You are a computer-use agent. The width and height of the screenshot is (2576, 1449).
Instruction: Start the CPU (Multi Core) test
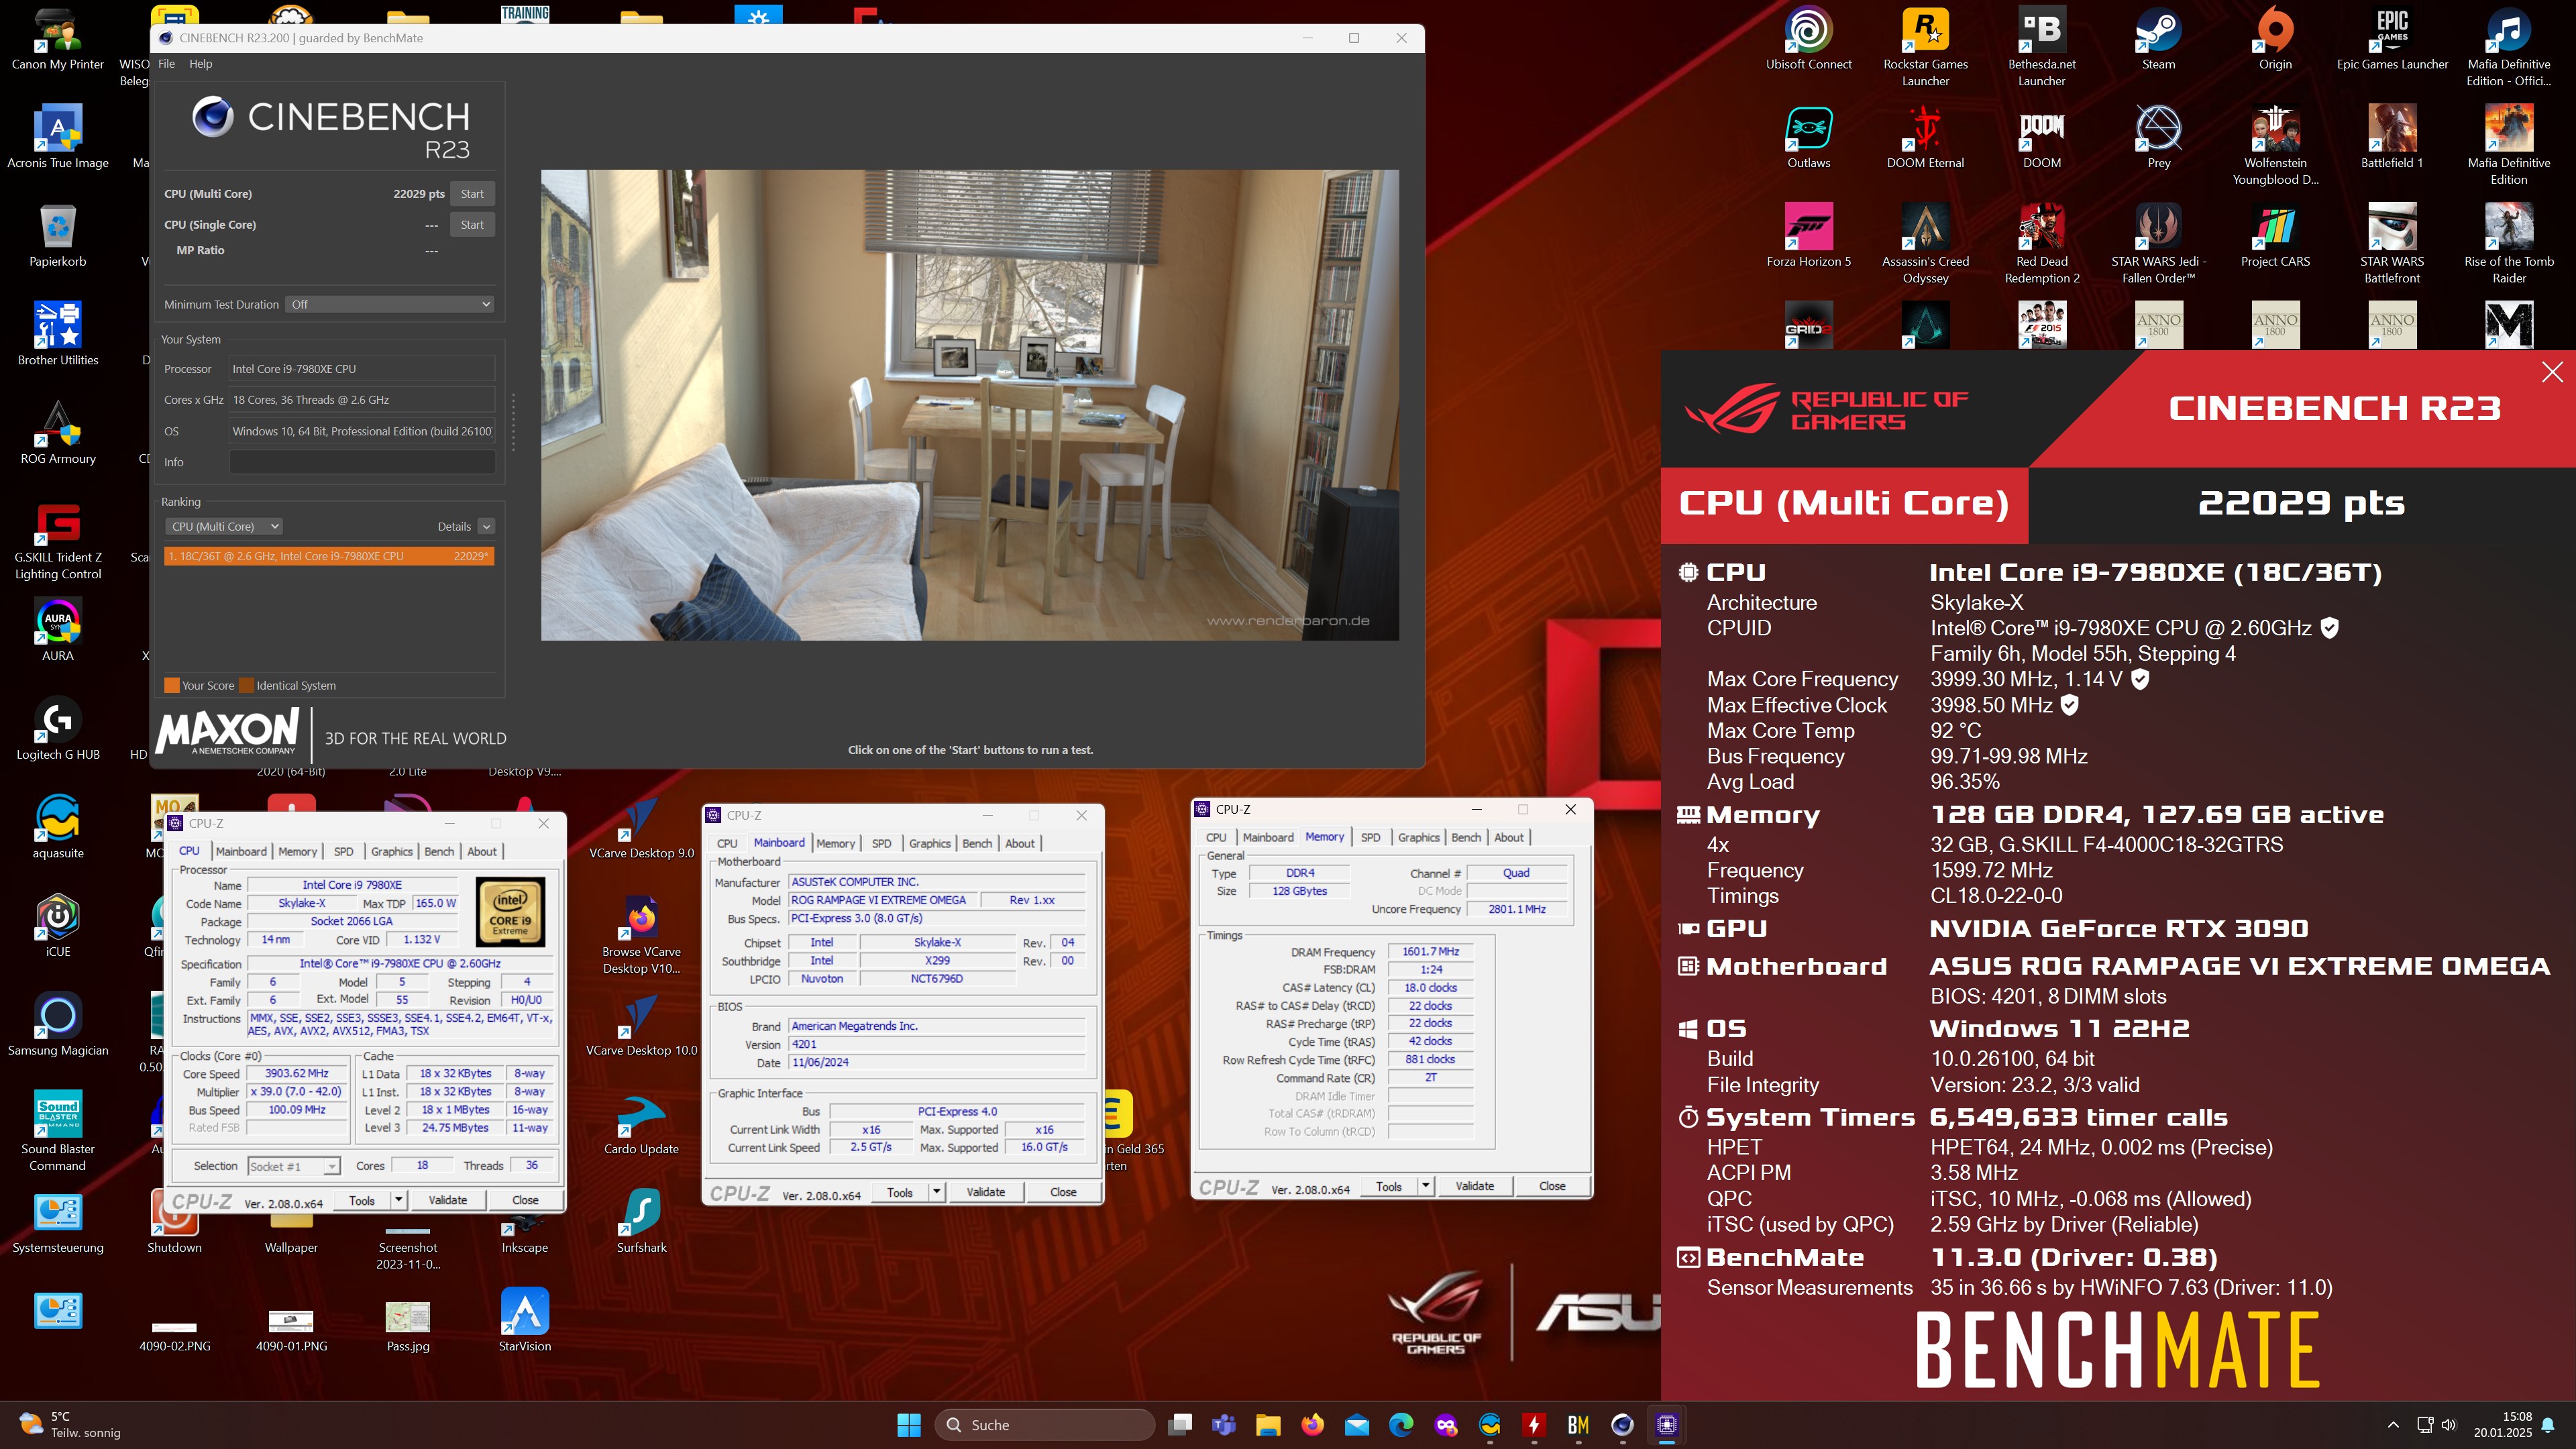[x=472, y=194]
